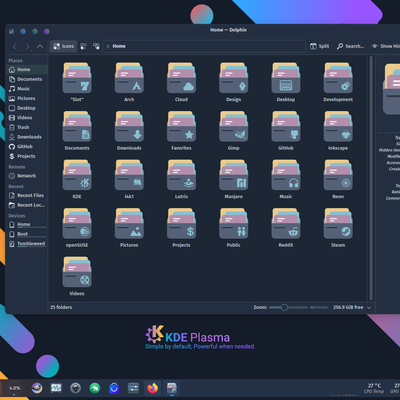Screen dimensions: 400x400
Task: Expand the 256.9 GiB free dropdown arrow
Action: [369, 307]
